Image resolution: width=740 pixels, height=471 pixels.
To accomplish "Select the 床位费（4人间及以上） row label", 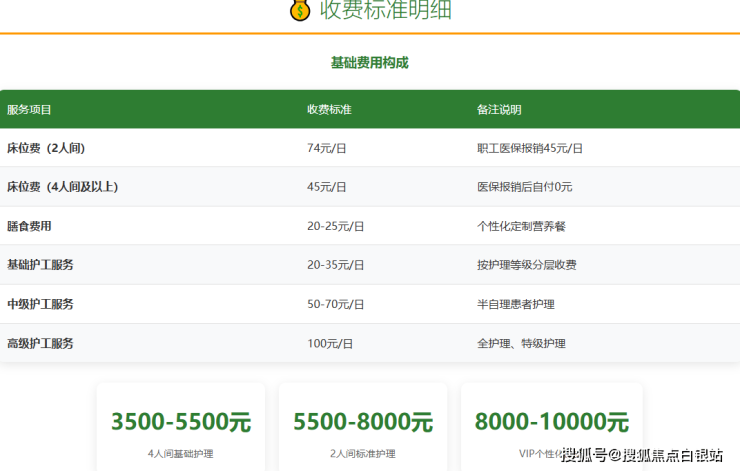I will coord(62,187).
